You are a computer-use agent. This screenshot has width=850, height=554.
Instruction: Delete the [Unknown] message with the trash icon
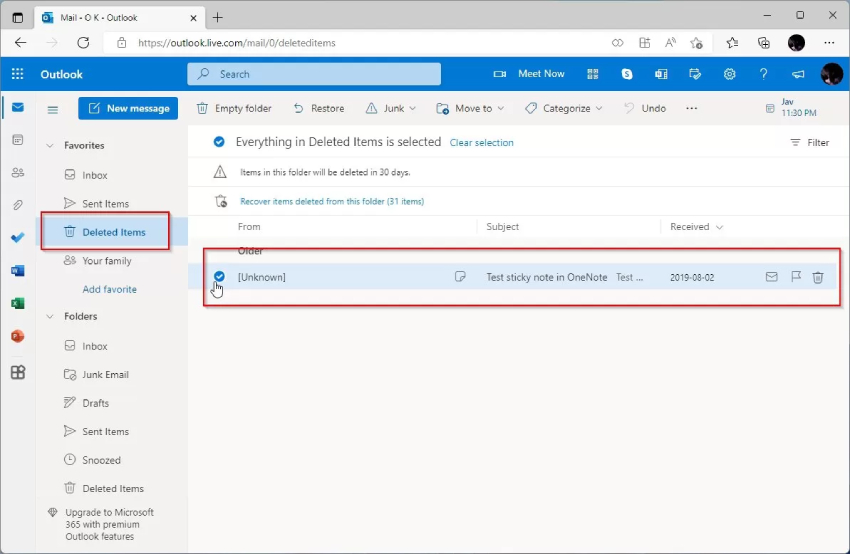[x=818, y=277]
